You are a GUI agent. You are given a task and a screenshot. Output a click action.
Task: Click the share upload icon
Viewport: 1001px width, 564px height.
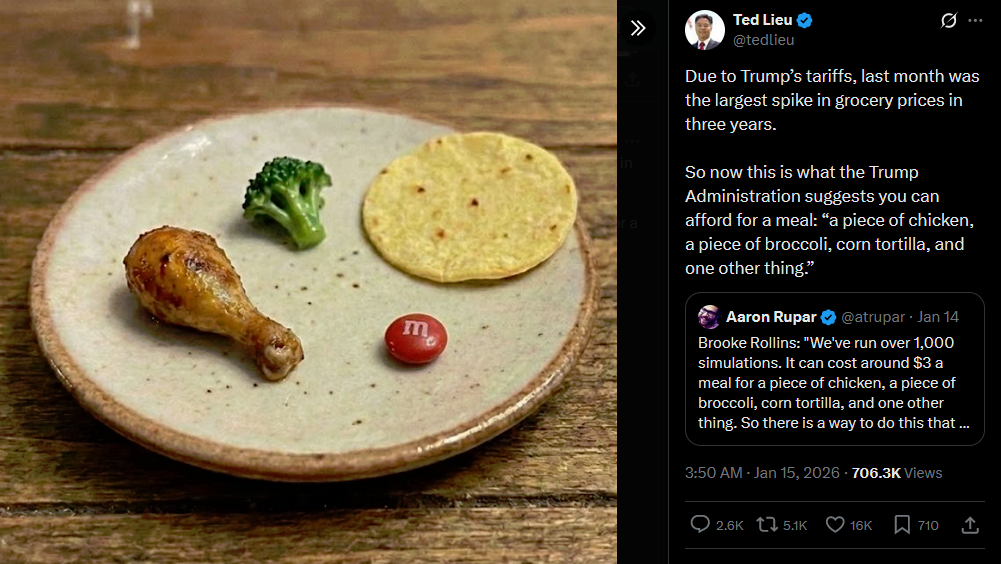[970, 524]
